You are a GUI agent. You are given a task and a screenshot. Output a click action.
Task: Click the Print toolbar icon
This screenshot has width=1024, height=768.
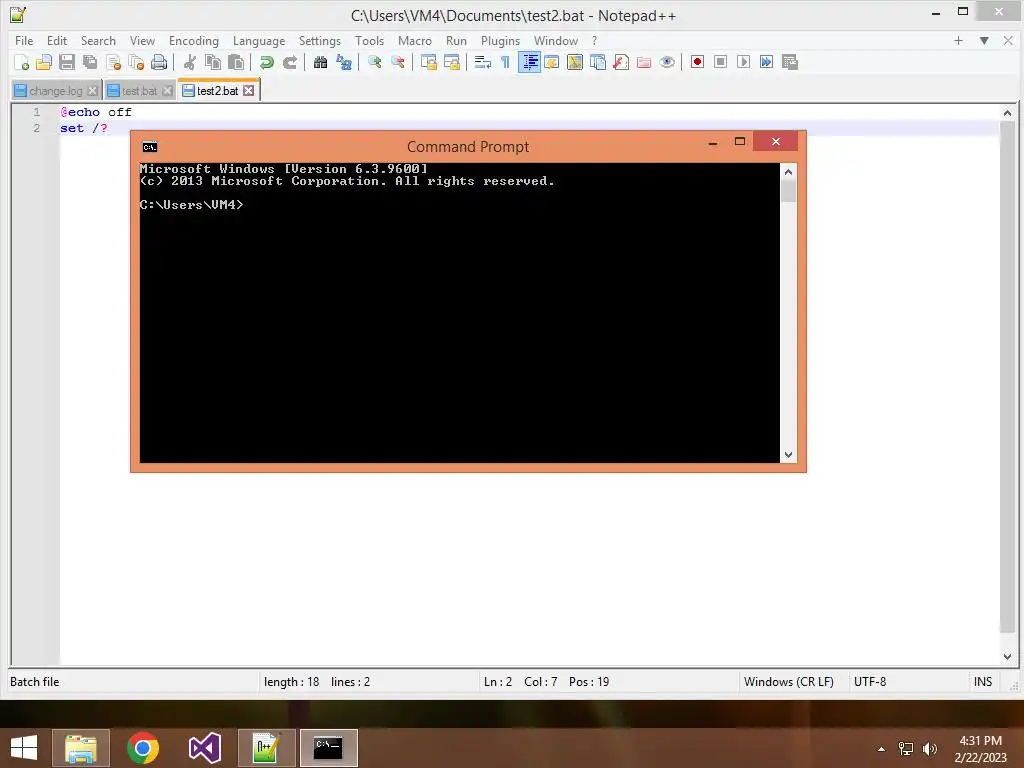tap(159, 62)
